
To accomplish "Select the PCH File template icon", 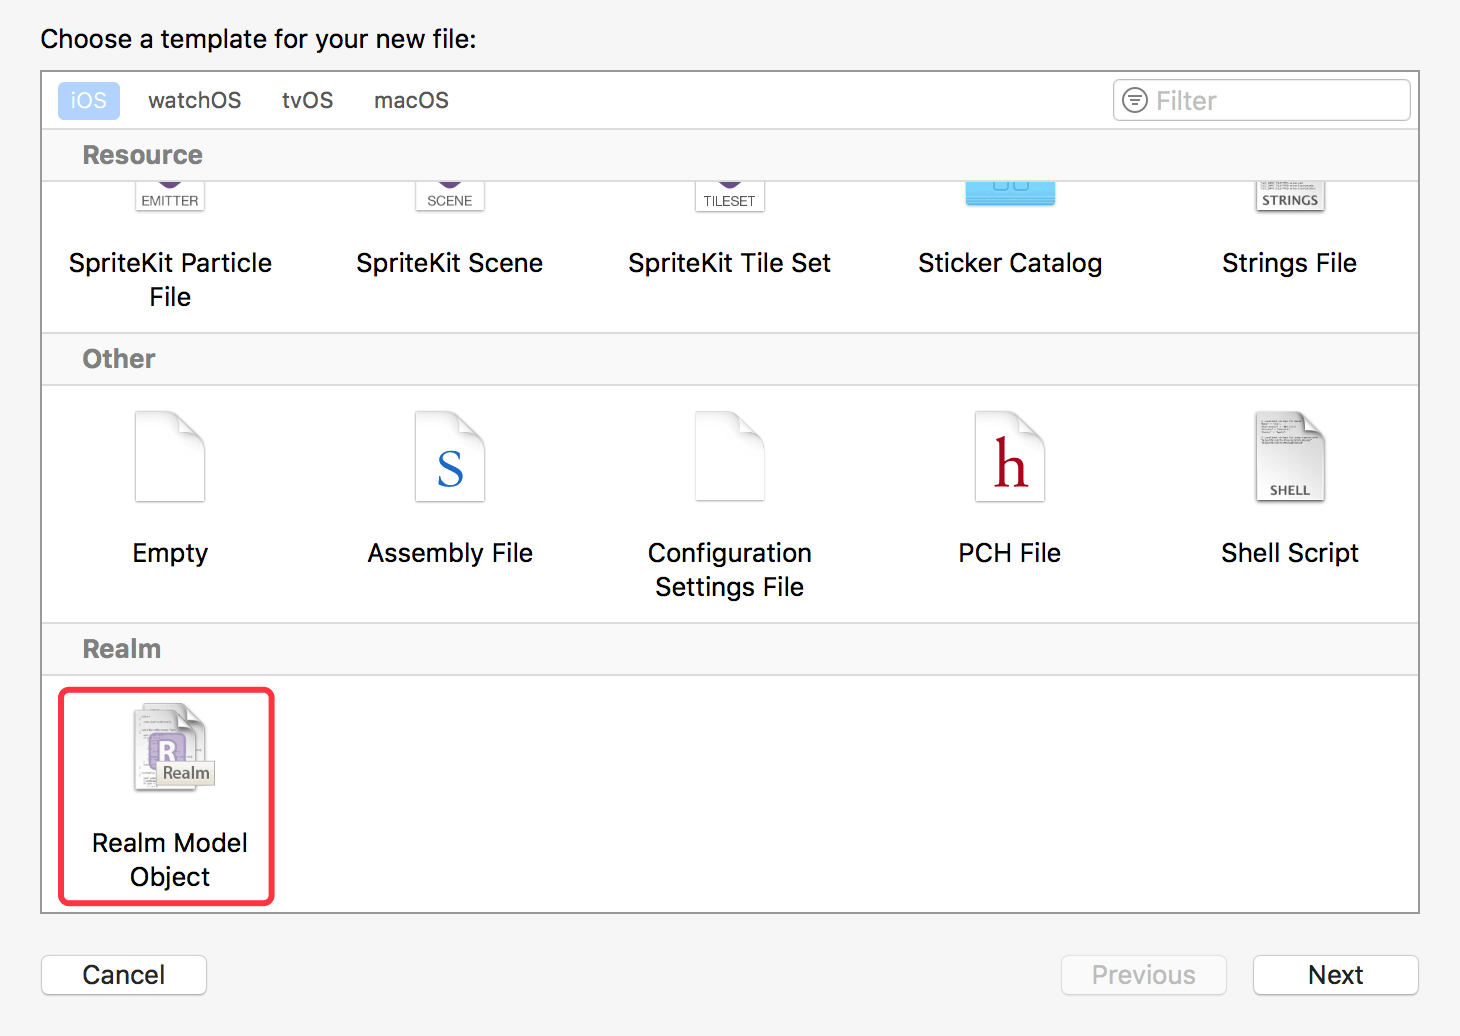I will (x=1010, y=457).
